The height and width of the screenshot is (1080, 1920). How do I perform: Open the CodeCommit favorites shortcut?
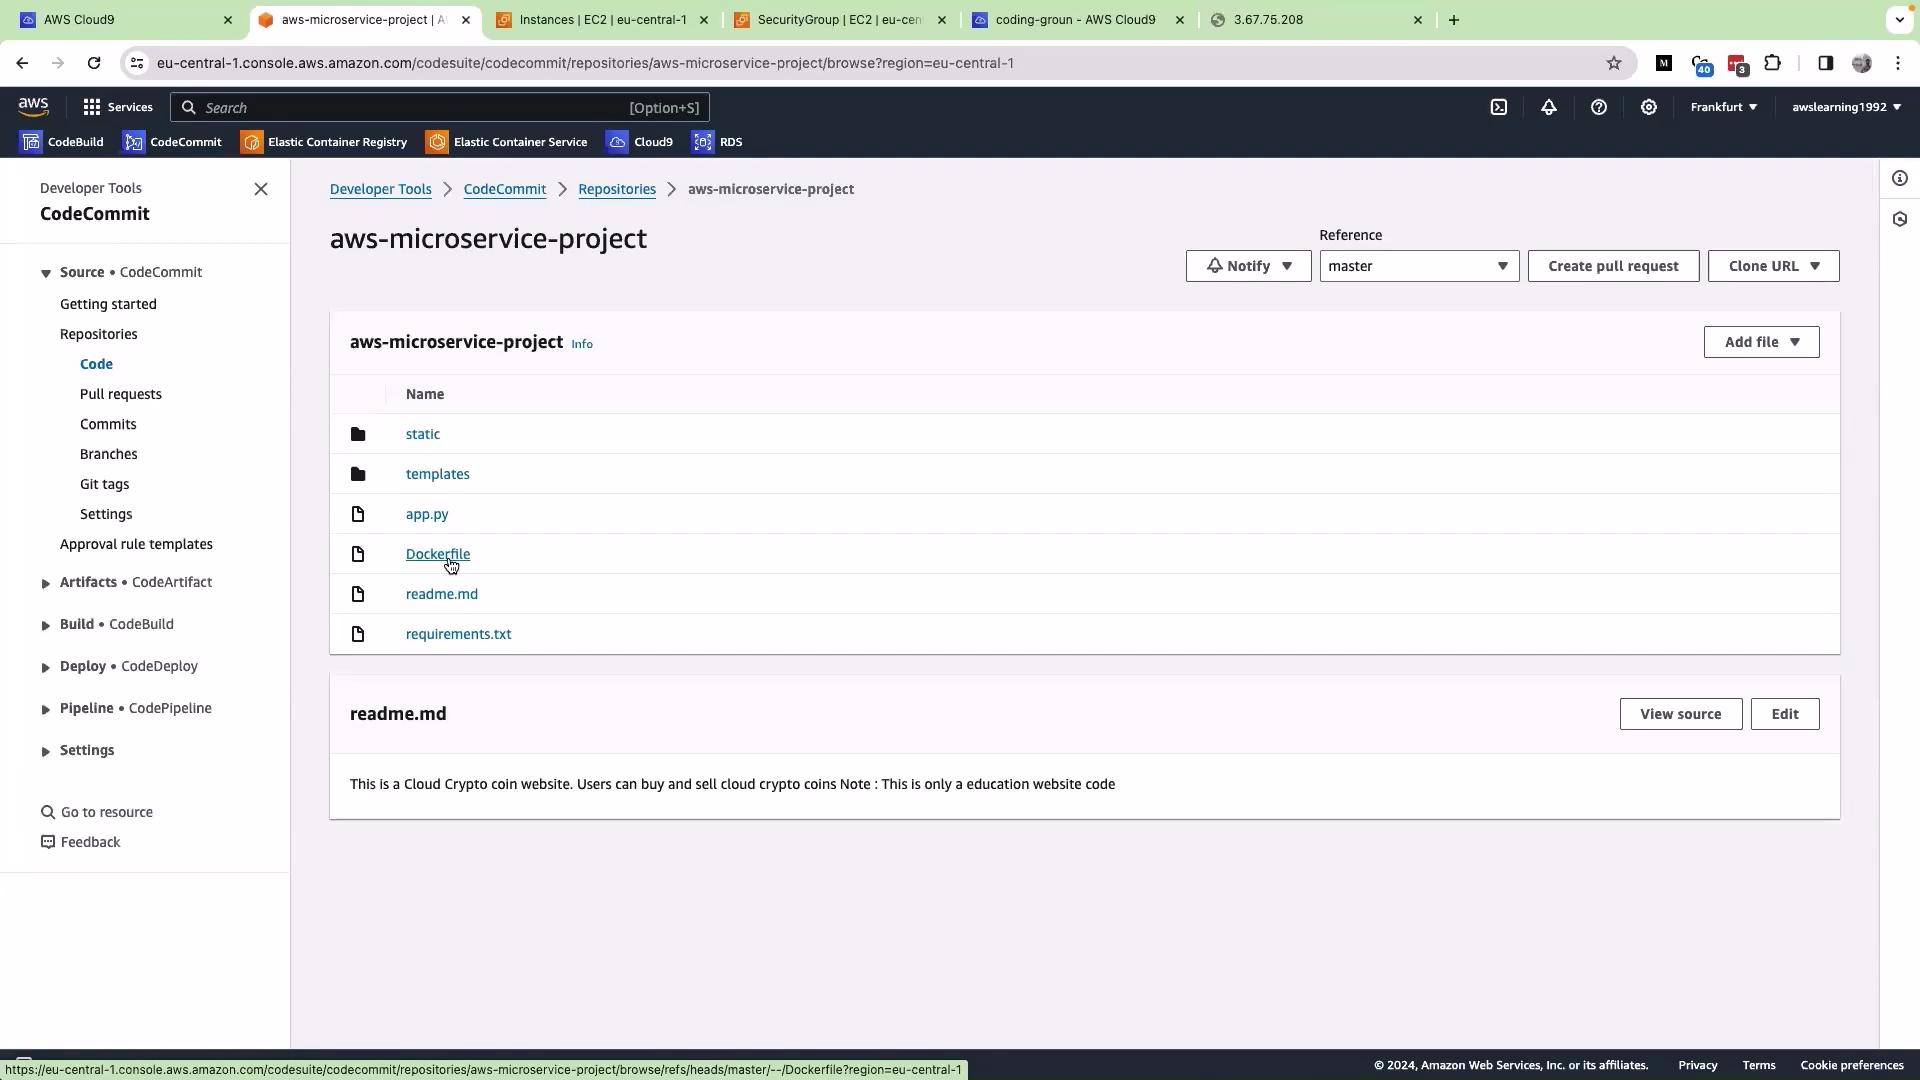[172, 142]
